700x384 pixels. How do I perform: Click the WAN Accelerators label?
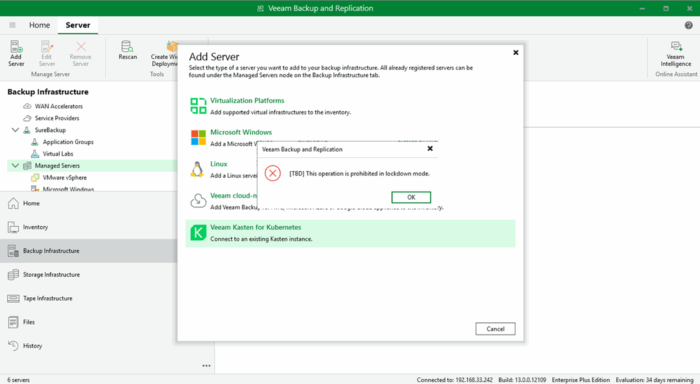pyautogui.click(x=58, y=106)
